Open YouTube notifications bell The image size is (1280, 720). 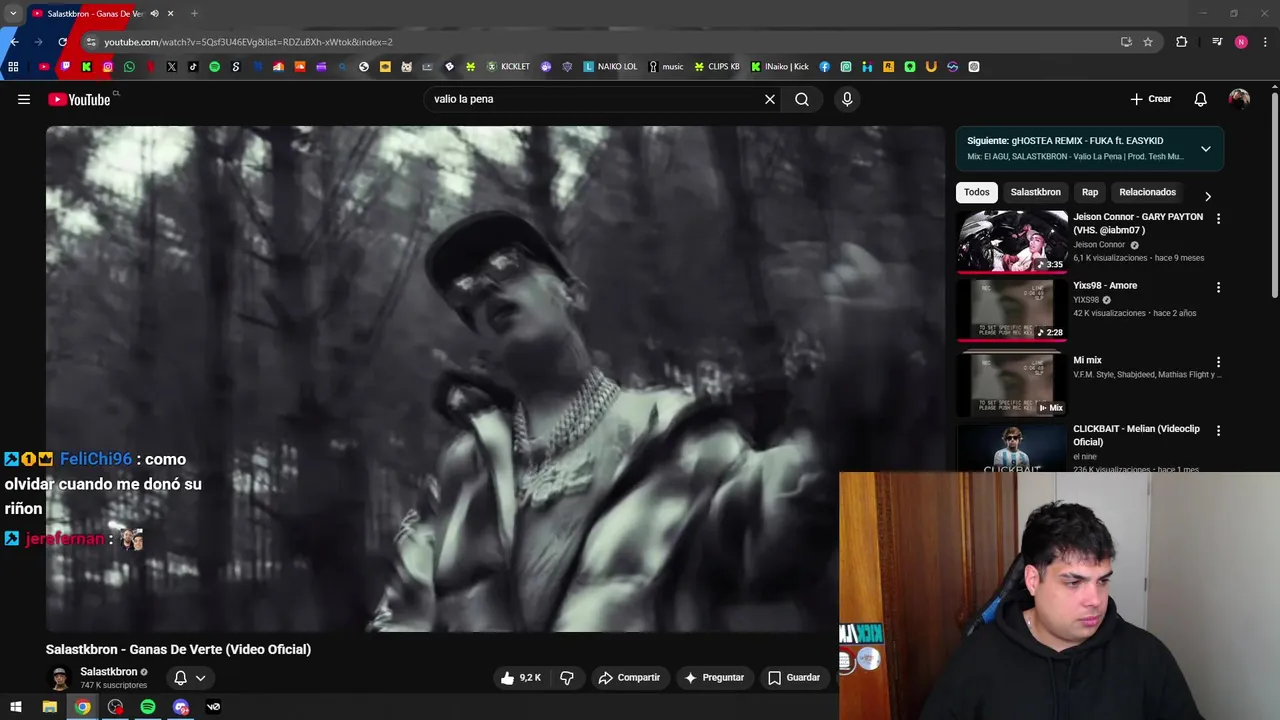coord(1201,99)
